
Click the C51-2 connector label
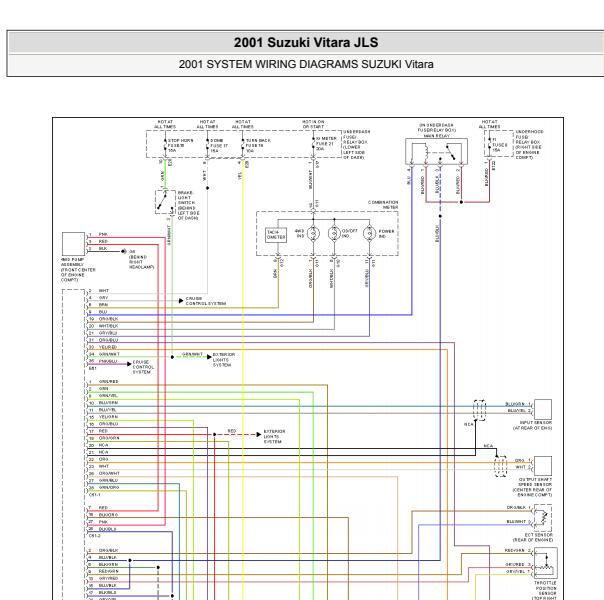point(95,536)
